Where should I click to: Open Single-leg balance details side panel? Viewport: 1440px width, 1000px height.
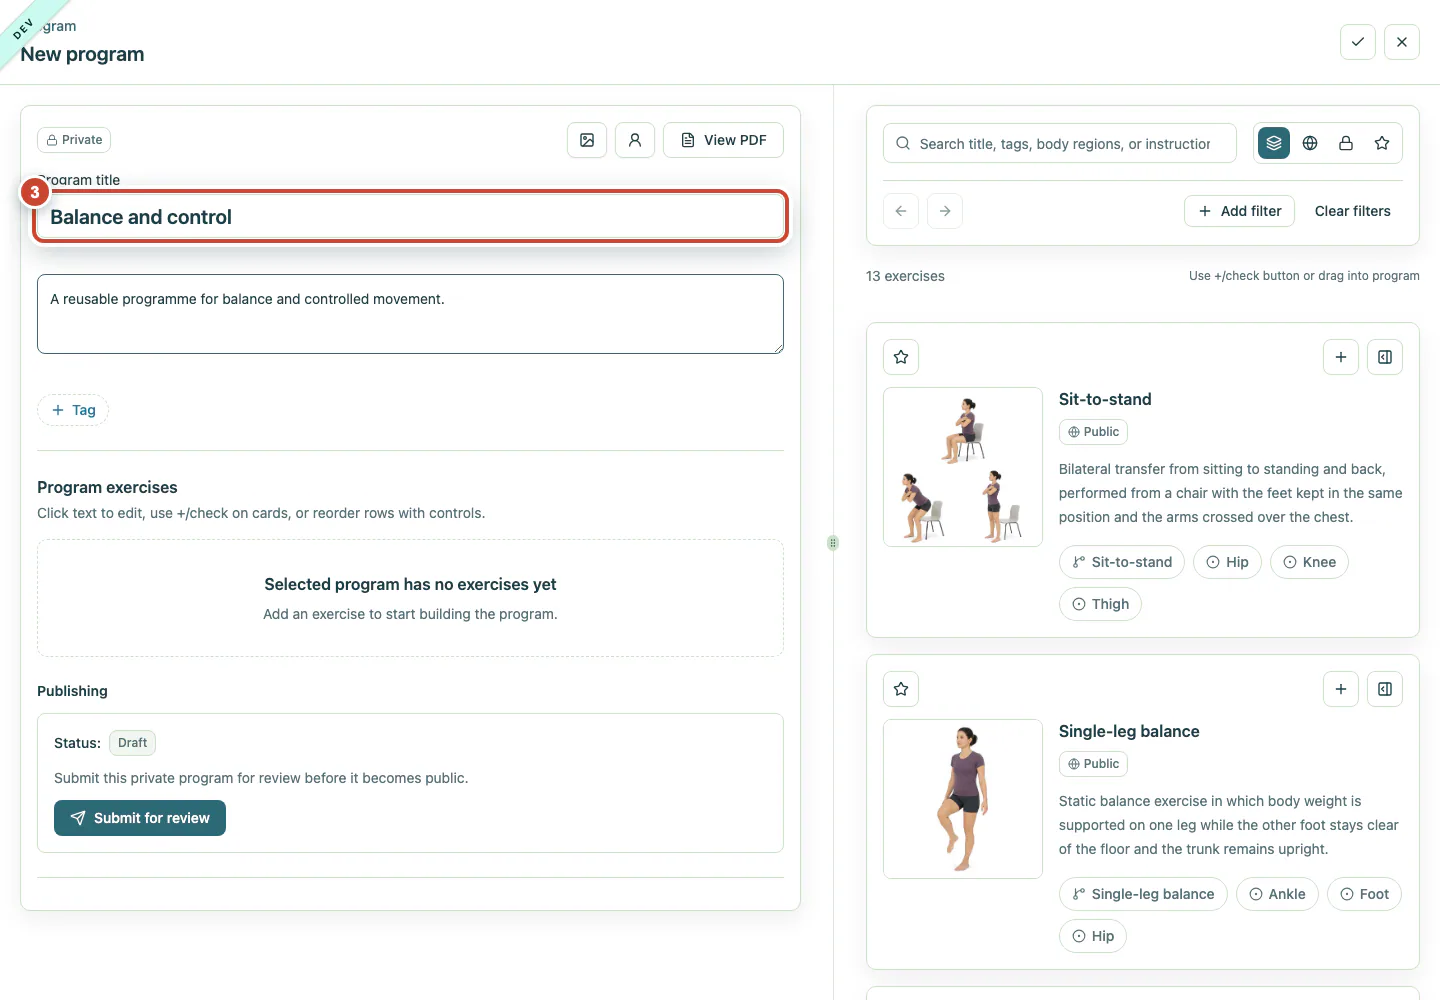pos(1385,689)
